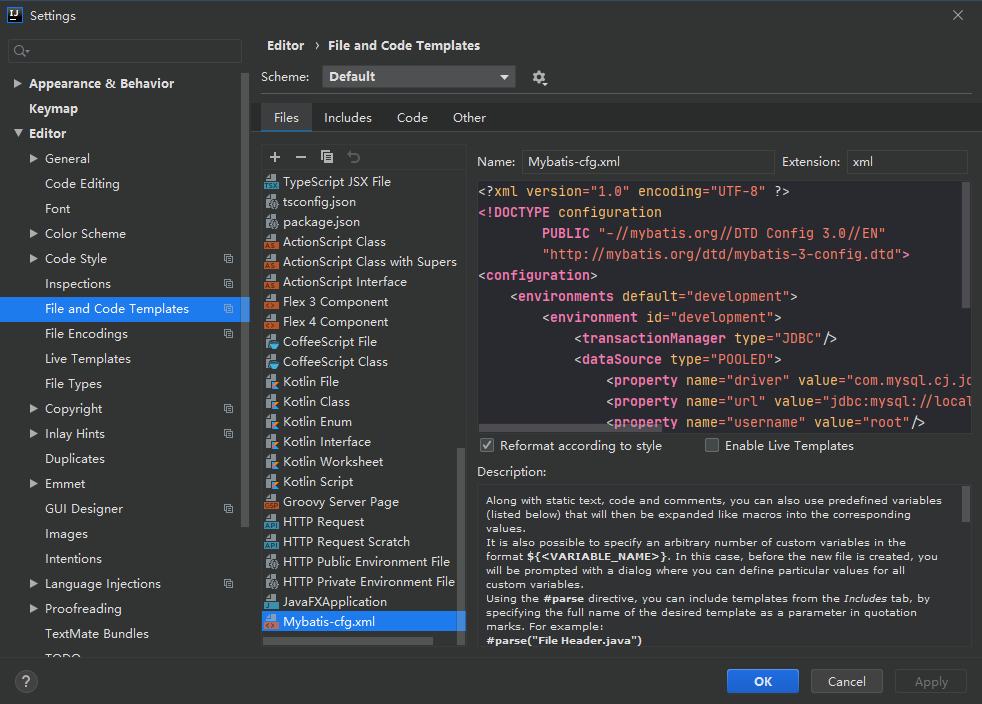Select the tsconfig.json template icon
Screen dimensions: 982x704
click(x=271, y=202)
